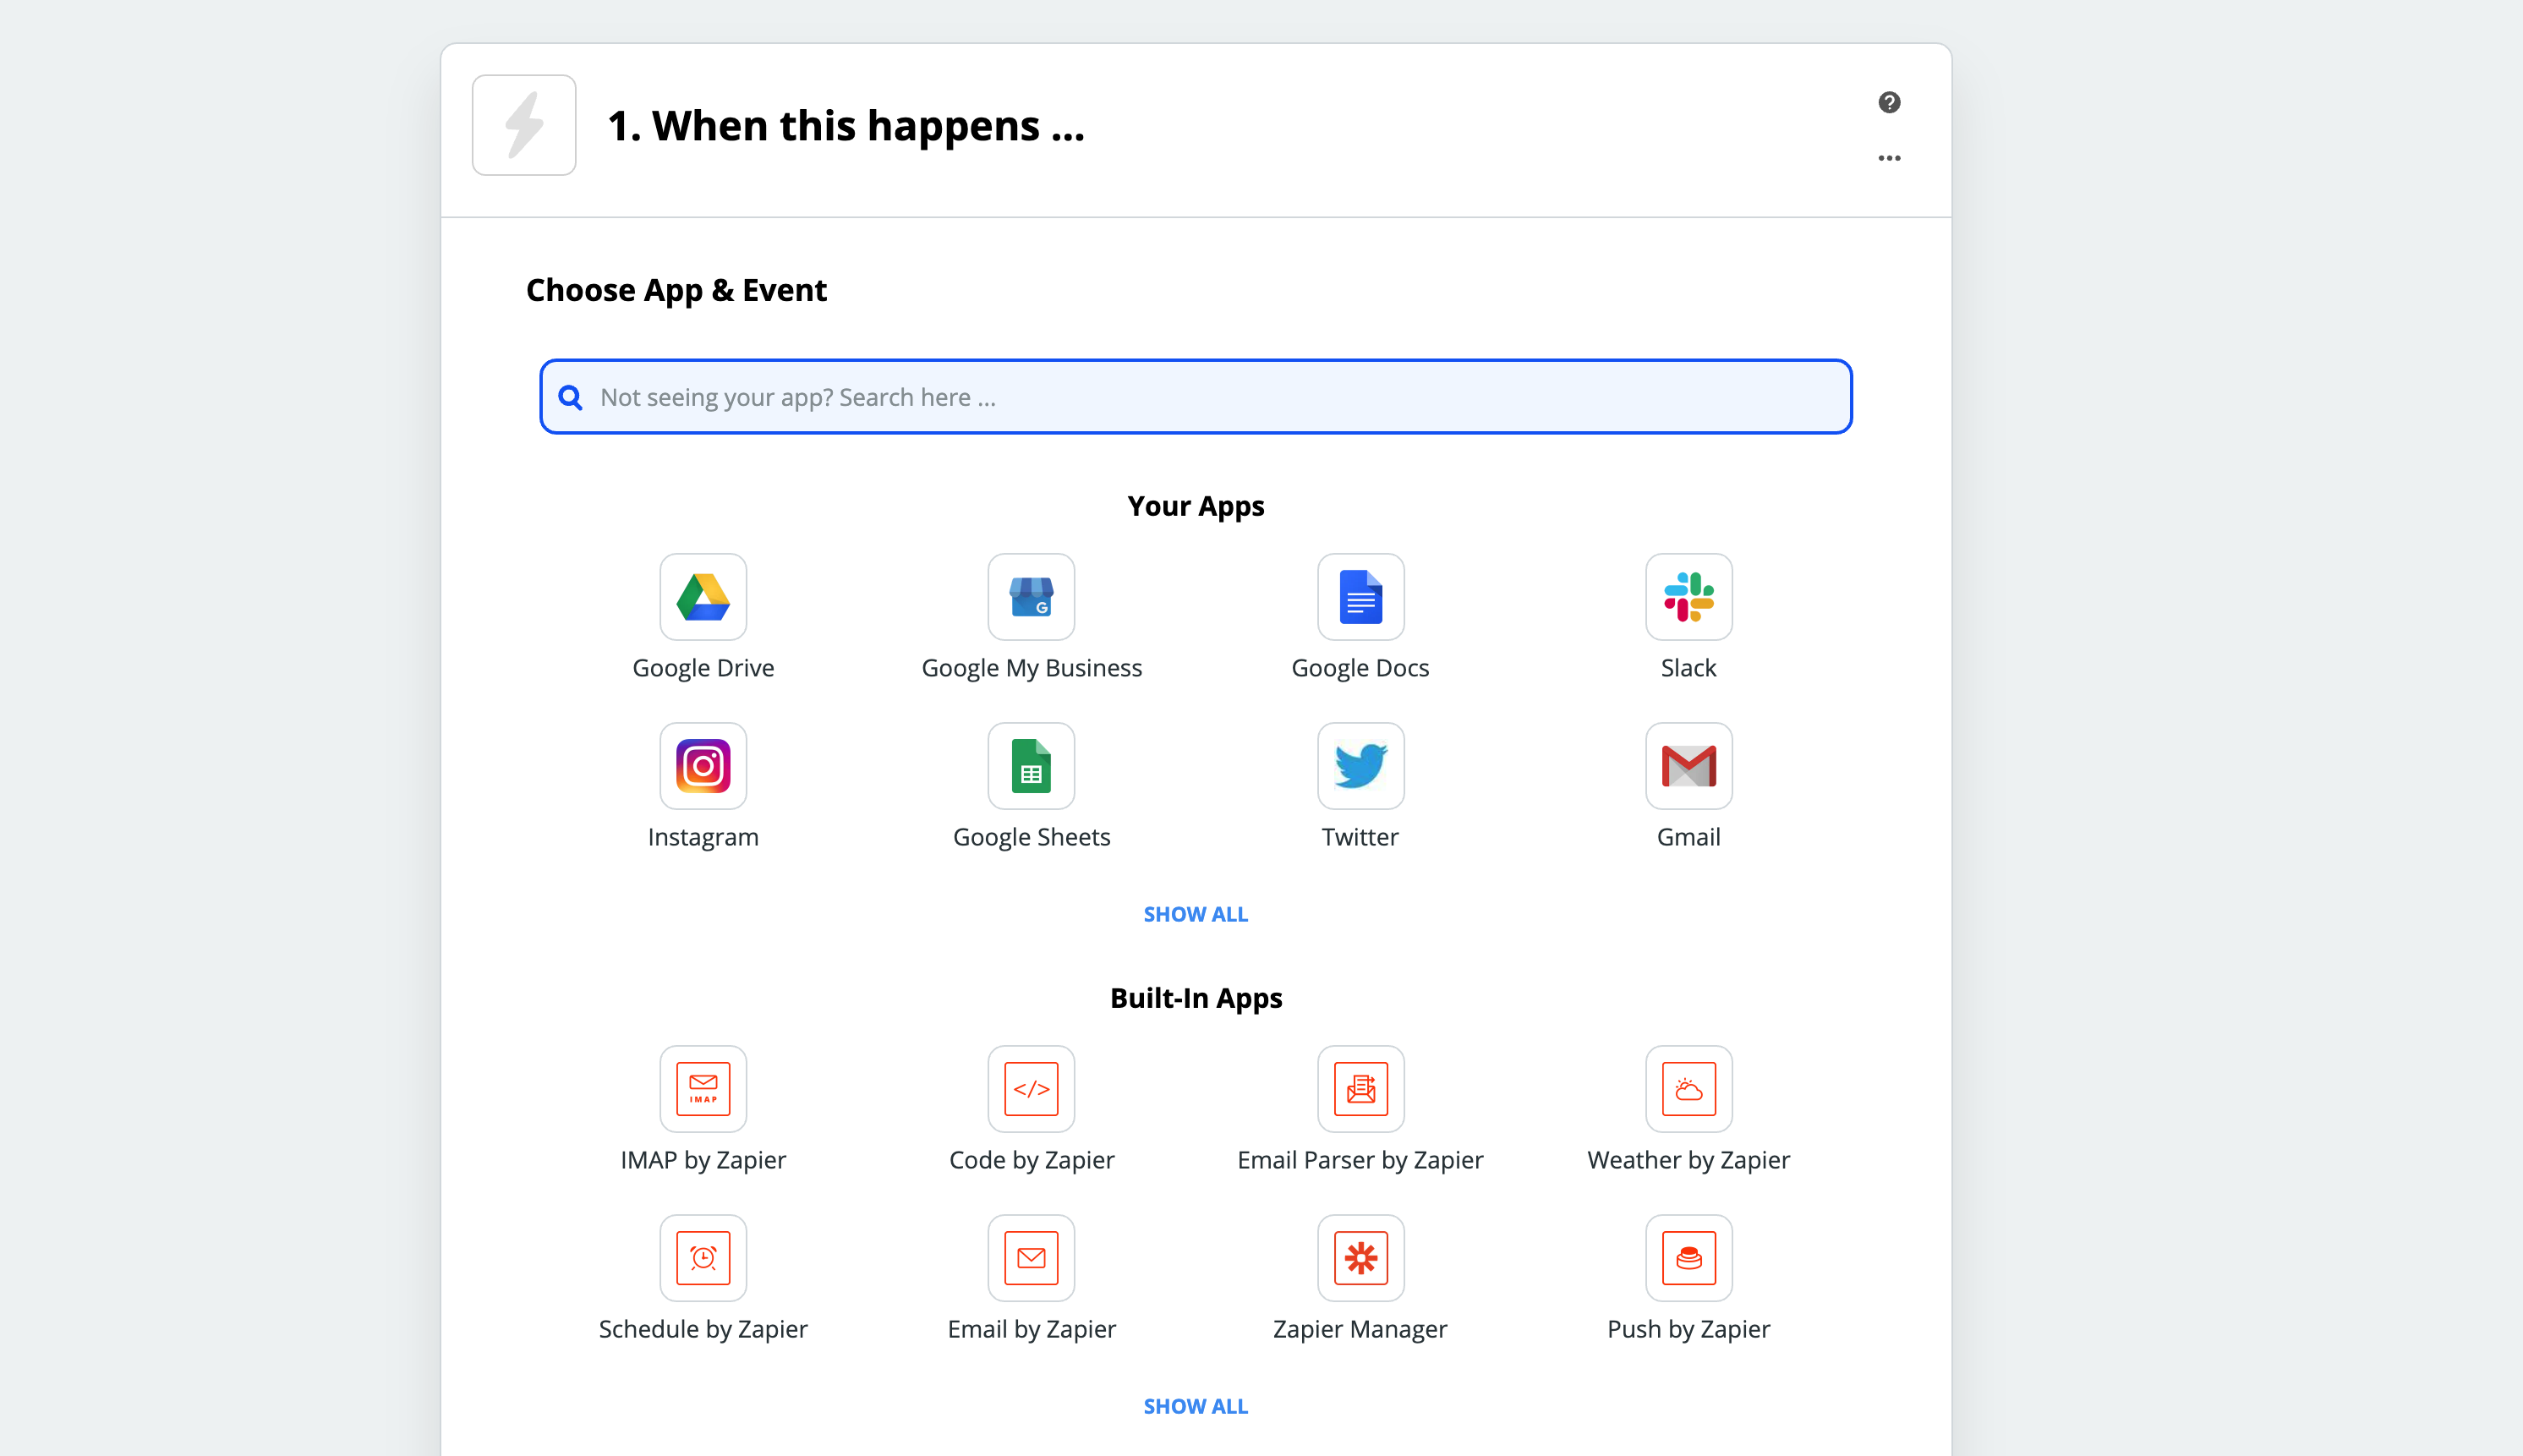Choose the Zapier Manager icon
2523x1456 pixels.
click(1360, 1258)
